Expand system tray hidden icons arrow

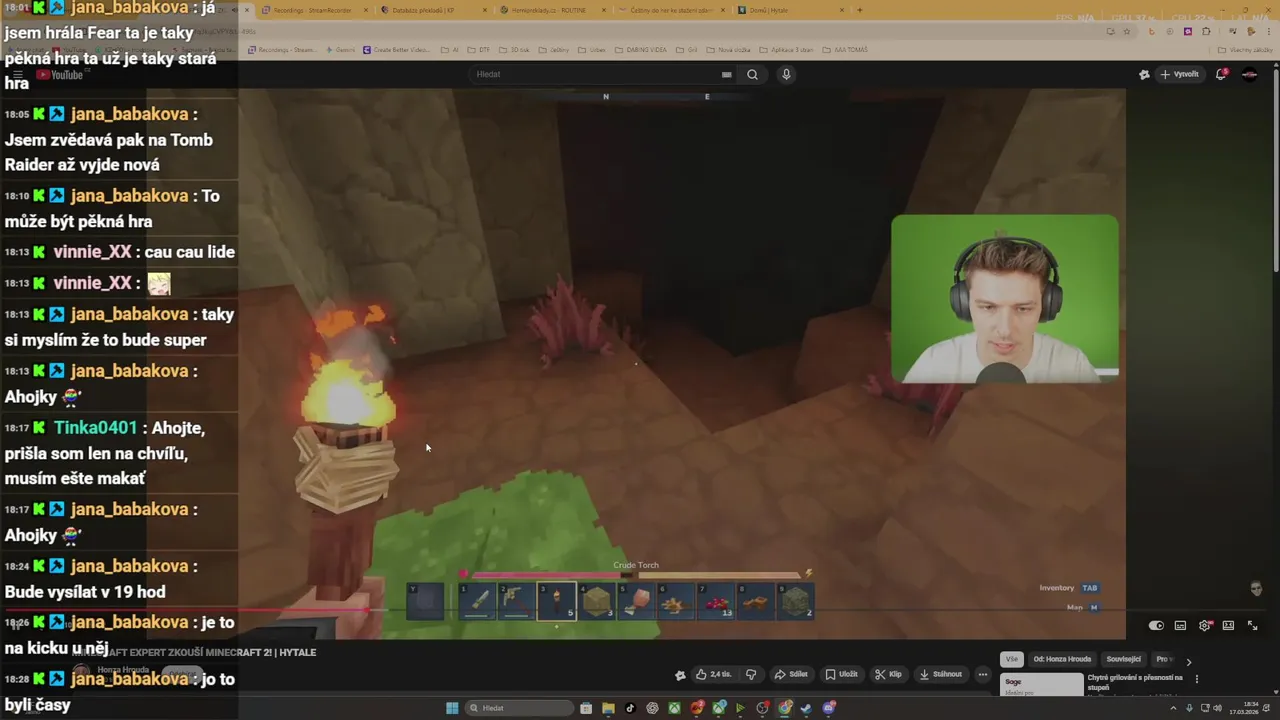1173,708
